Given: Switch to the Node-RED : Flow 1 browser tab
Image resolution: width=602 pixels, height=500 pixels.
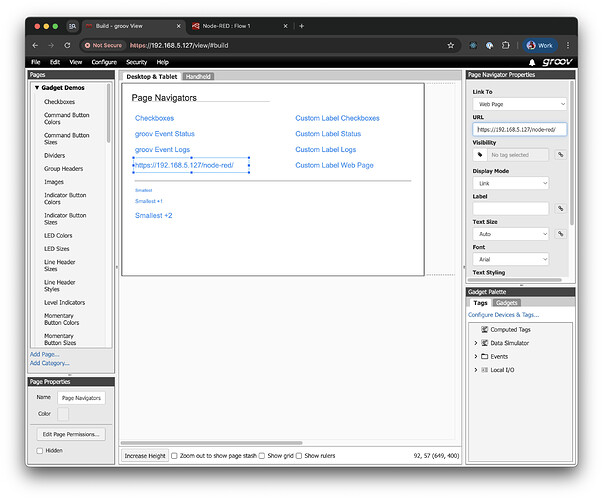Looking at the screenshot, I should pos(238,26).
